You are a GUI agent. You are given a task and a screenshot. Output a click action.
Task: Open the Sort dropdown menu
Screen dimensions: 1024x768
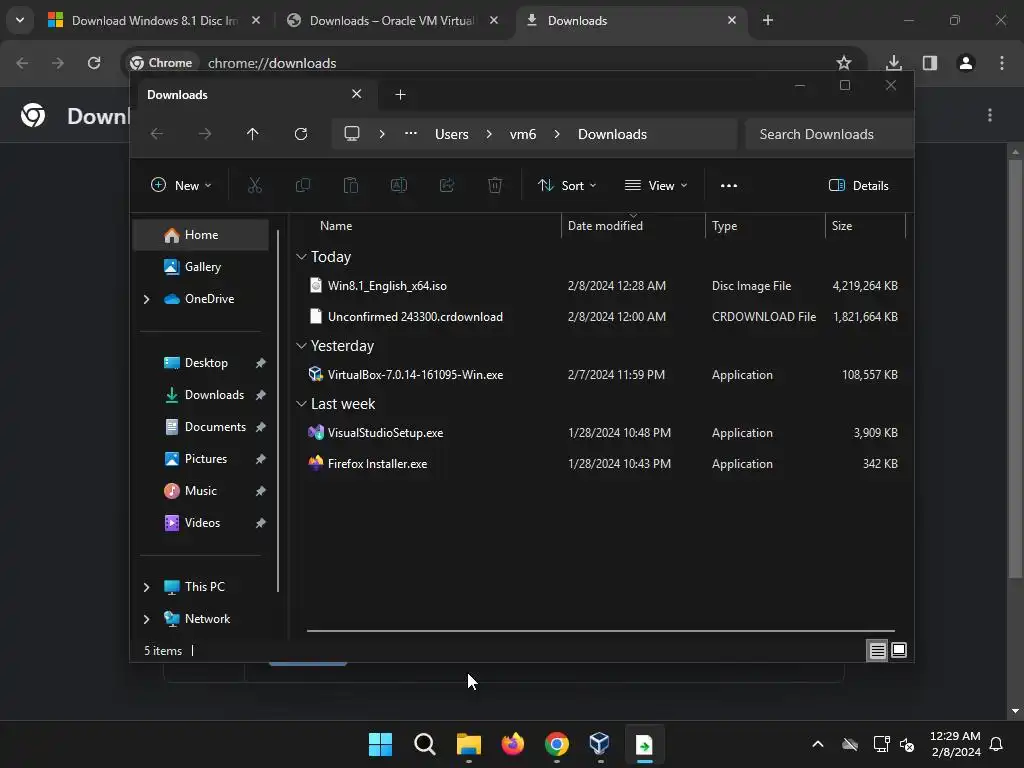[567, 185]
